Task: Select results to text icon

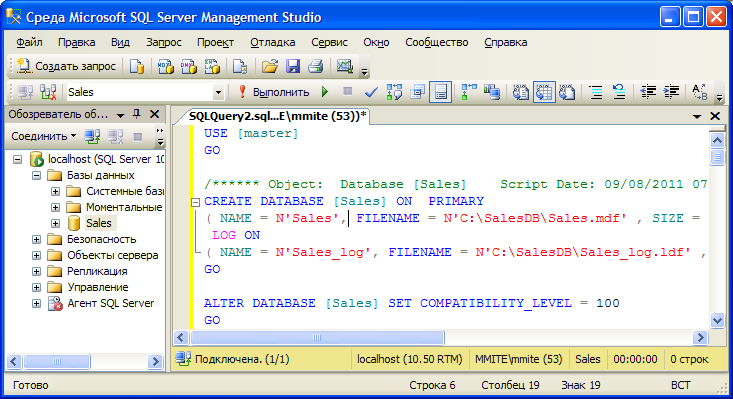Action: 520,92
